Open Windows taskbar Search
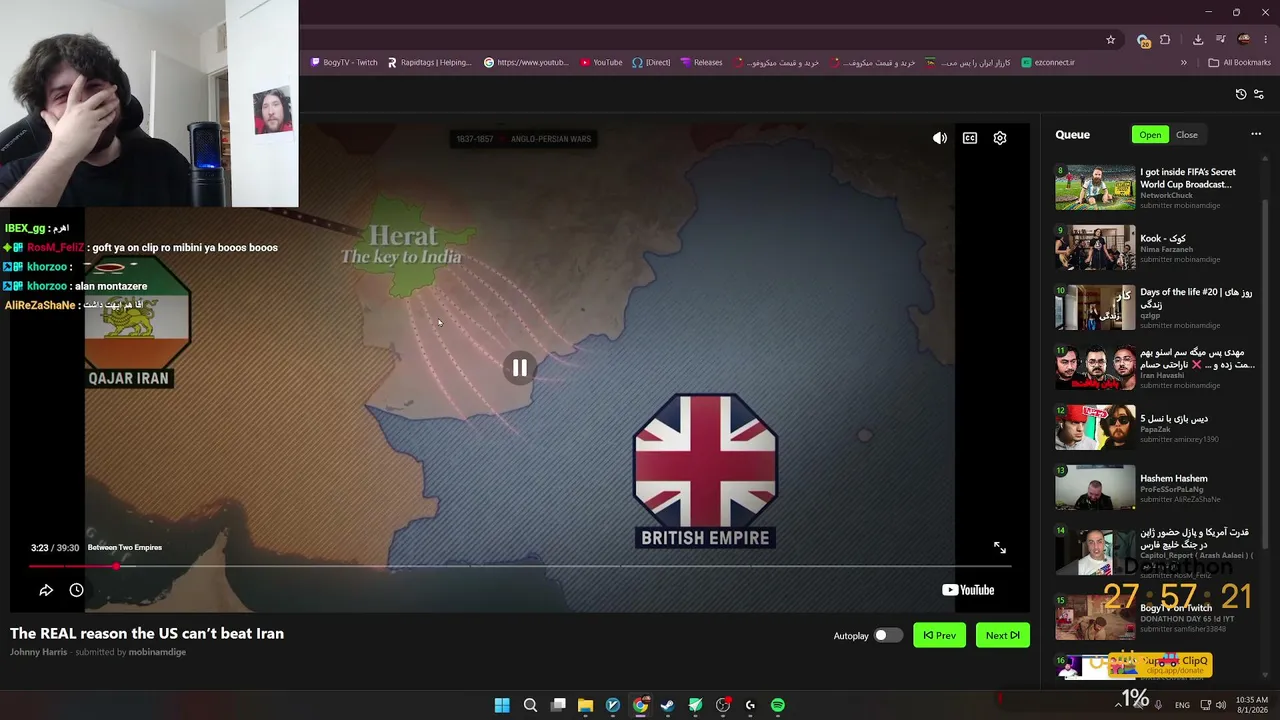The image size is (1280, 720). 530,705
